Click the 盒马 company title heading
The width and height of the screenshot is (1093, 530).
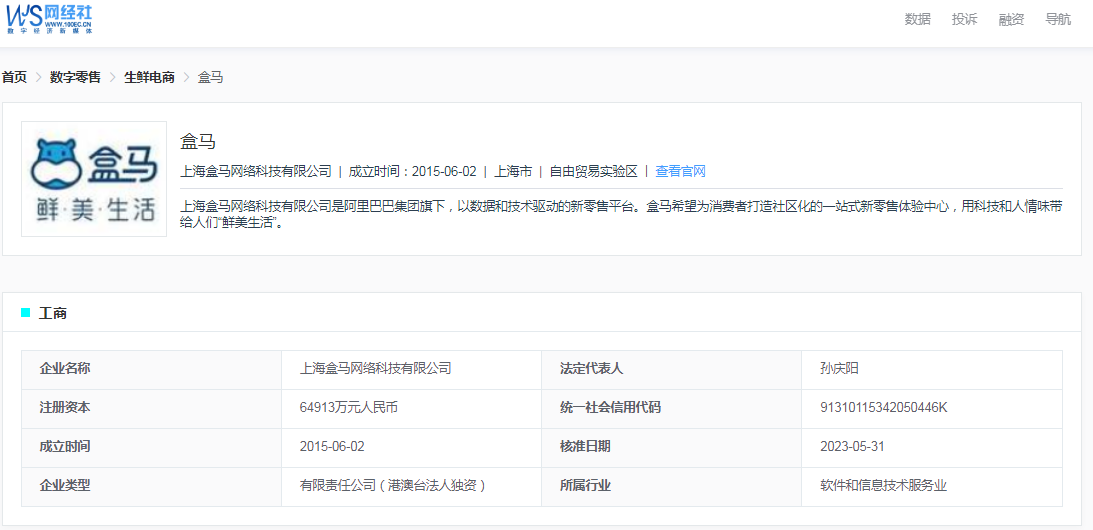(198, 142)
